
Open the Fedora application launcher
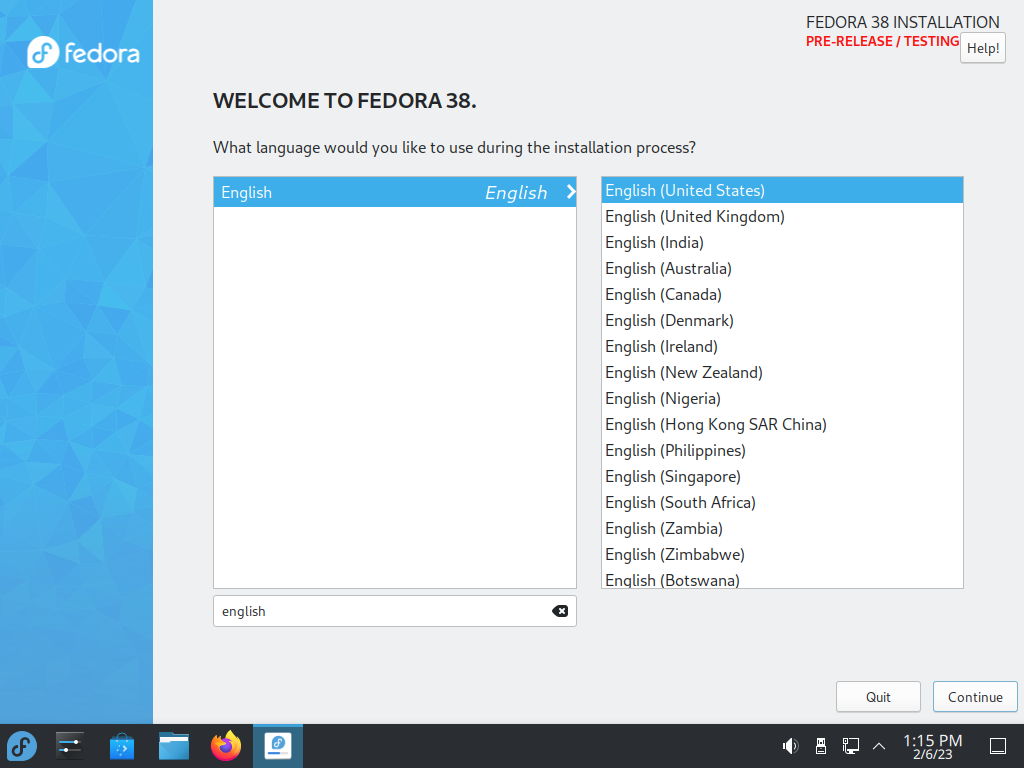[22, 746]
